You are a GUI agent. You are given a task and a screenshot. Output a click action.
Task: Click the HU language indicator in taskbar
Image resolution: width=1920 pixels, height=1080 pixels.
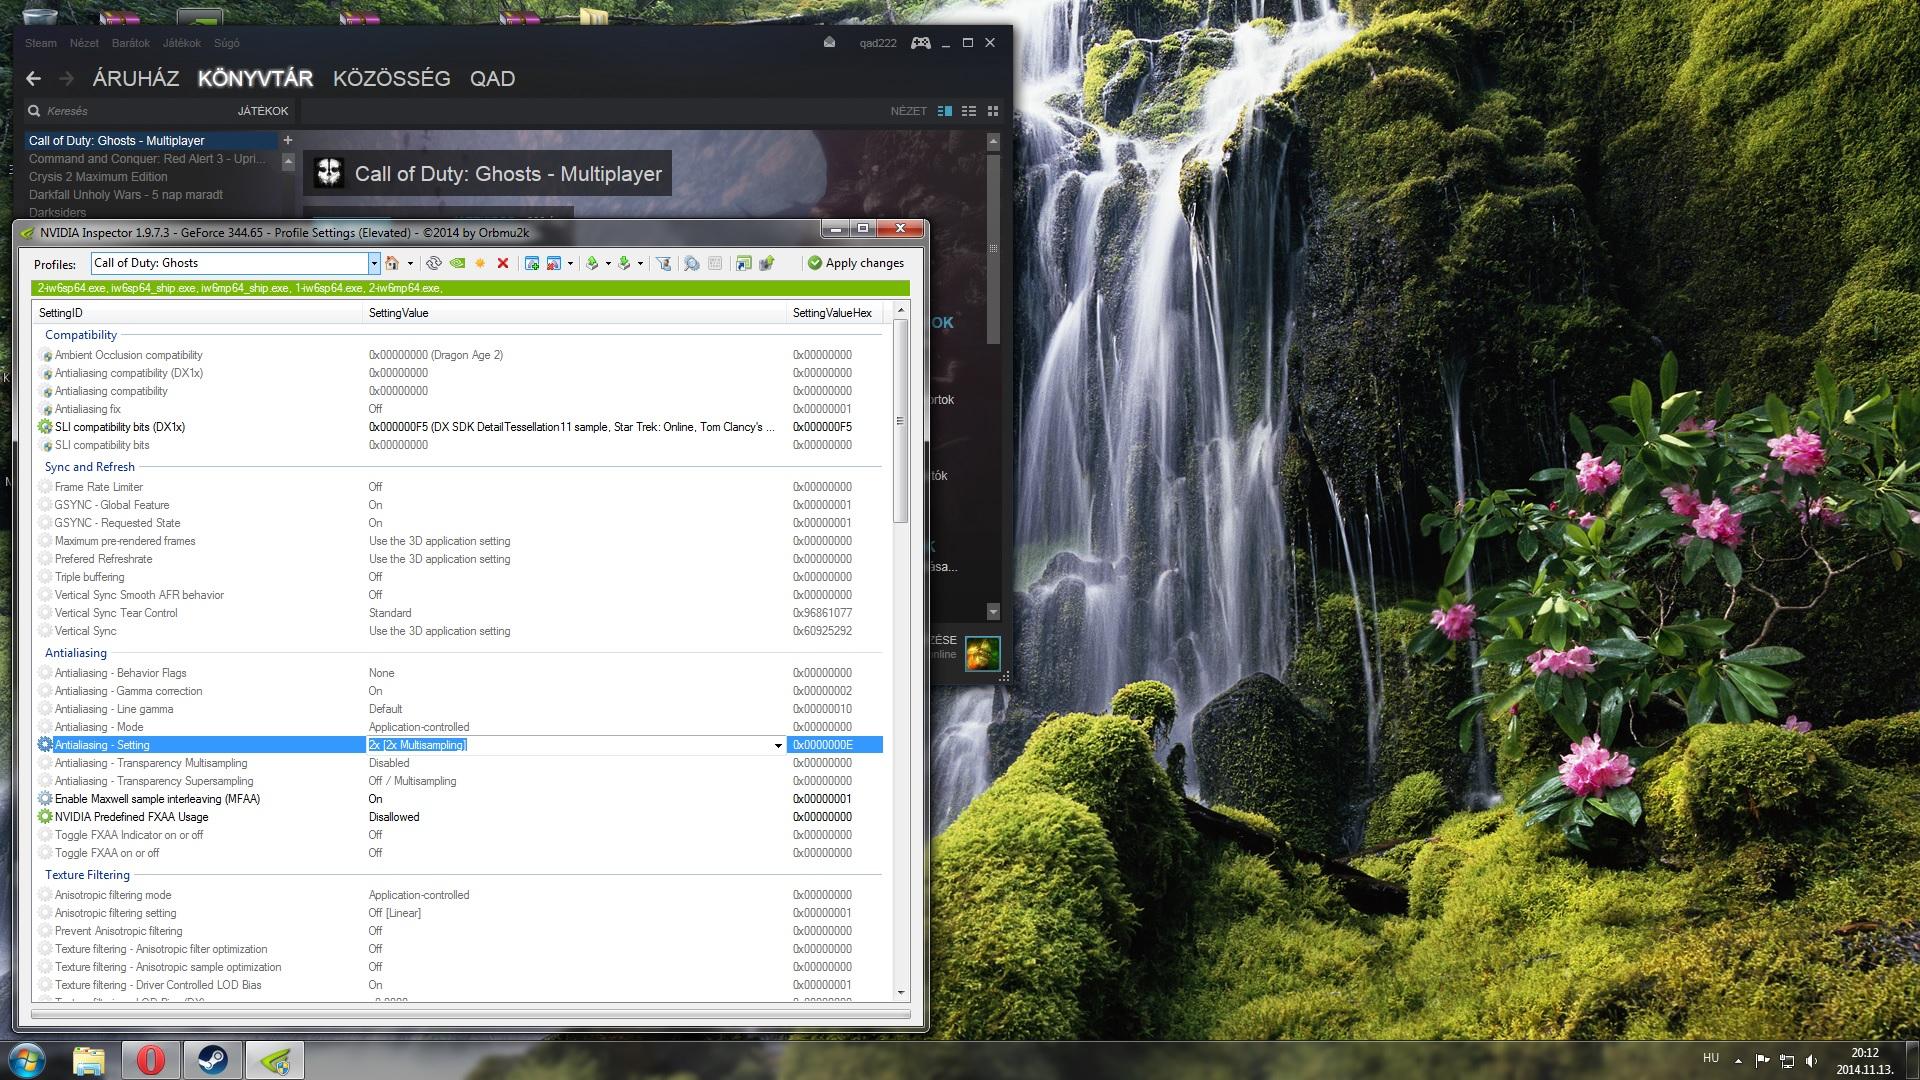tap(1711, 1058)
